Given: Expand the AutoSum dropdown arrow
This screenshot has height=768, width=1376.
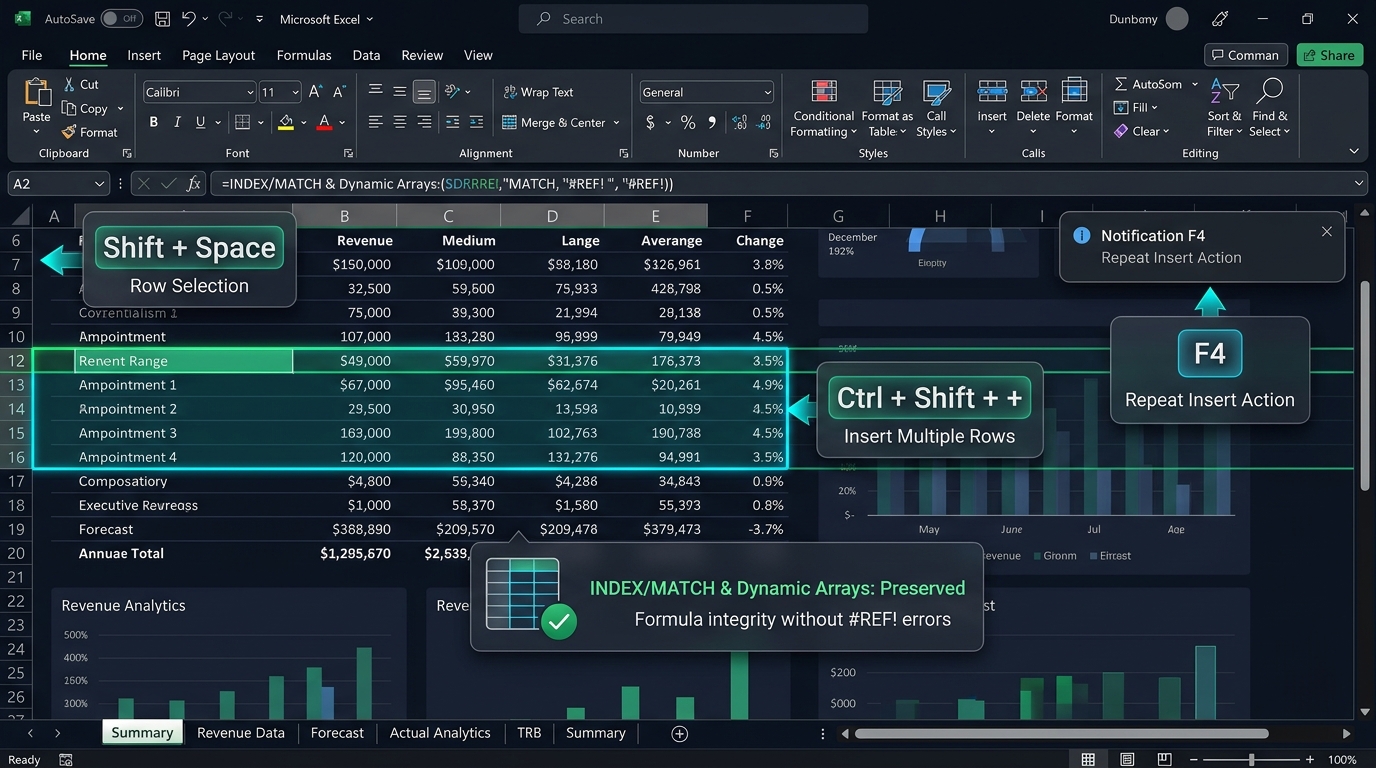Looking at the screenshot, I should [x=1195, y=85].
